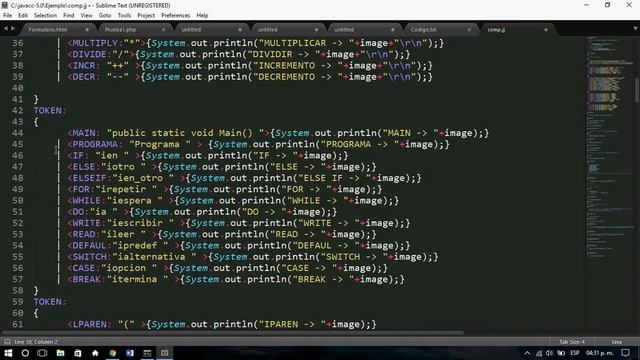The height and width of the screenshot is (360, 640).
Task: Close the Formulario.html tab
Action: click(87, 30)
